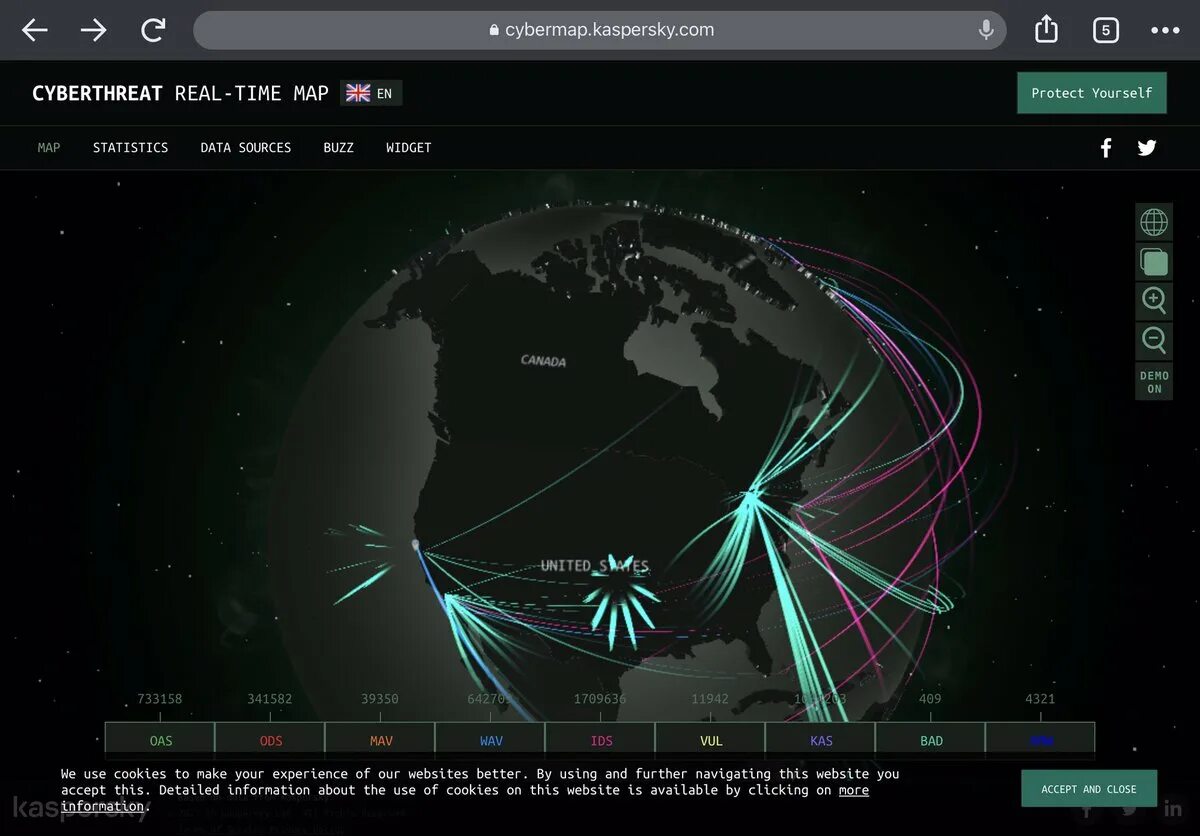Toggle the DEMO ON mode button
The height and width of the screenshot is (836, 1200).
[x=1154, y=382]
